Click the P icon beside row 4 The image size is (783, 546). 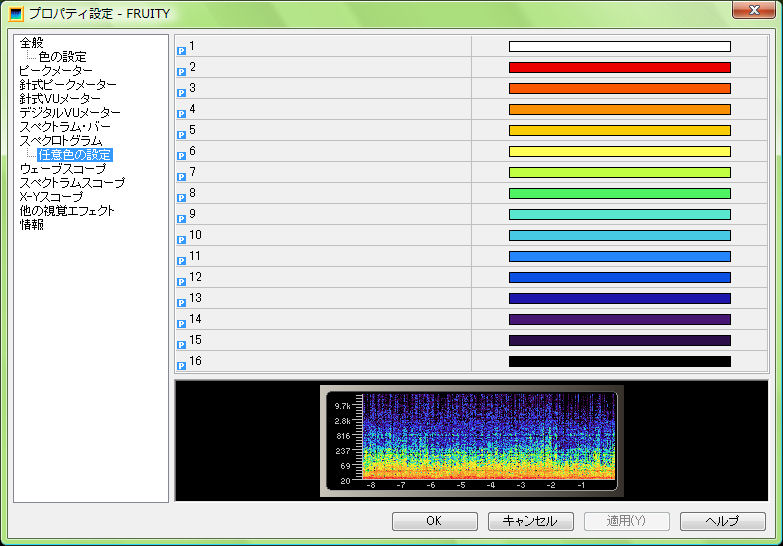click(181, 114)
